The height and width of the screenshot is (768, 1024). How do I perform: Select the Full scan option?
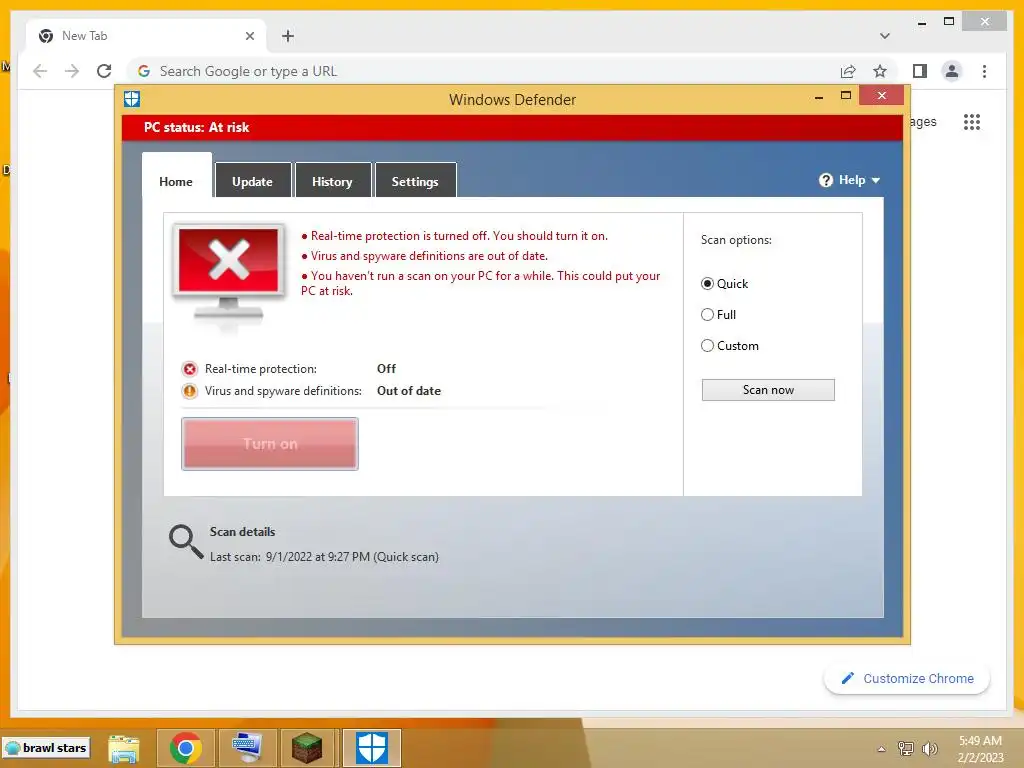point(707,315)
